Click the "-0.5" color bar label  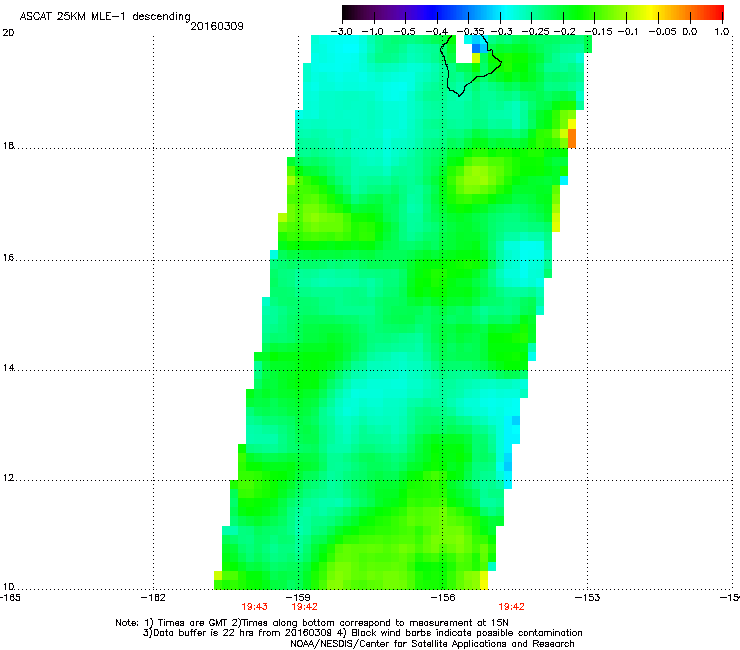coord(404,32)
